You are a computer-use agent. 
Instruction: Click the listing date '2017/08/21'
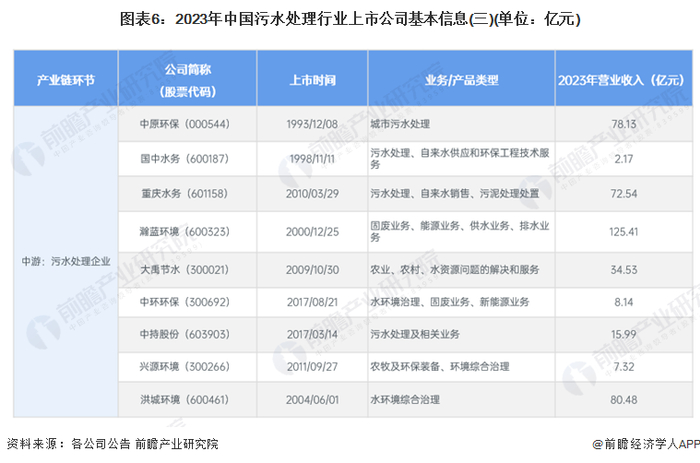tap(312, 302)
